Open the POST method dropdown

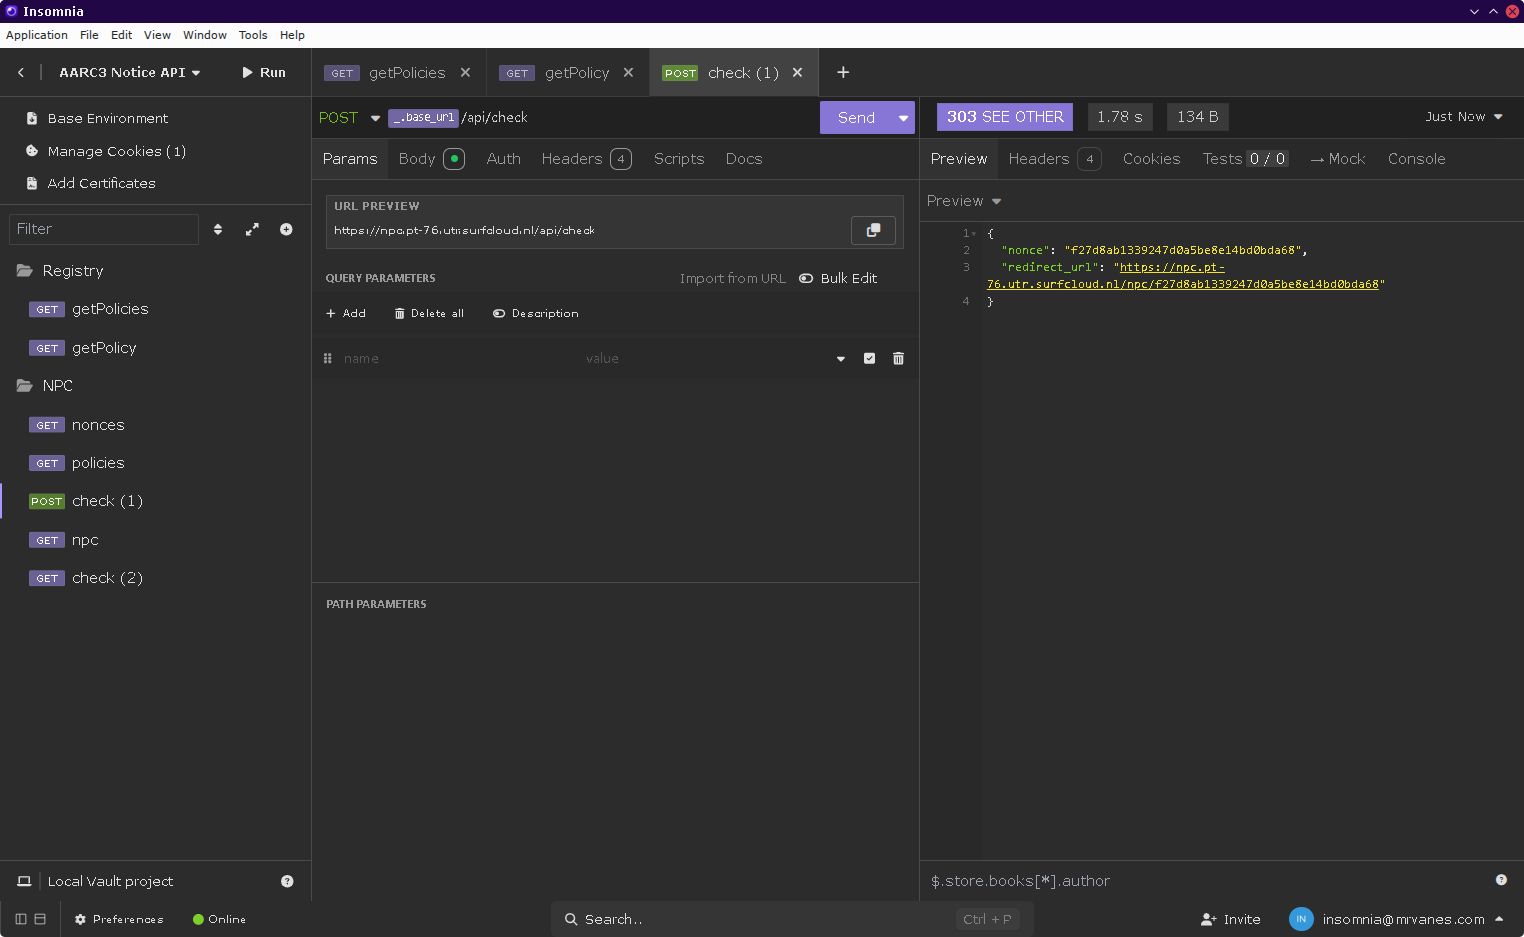click(x=349, y=118)
